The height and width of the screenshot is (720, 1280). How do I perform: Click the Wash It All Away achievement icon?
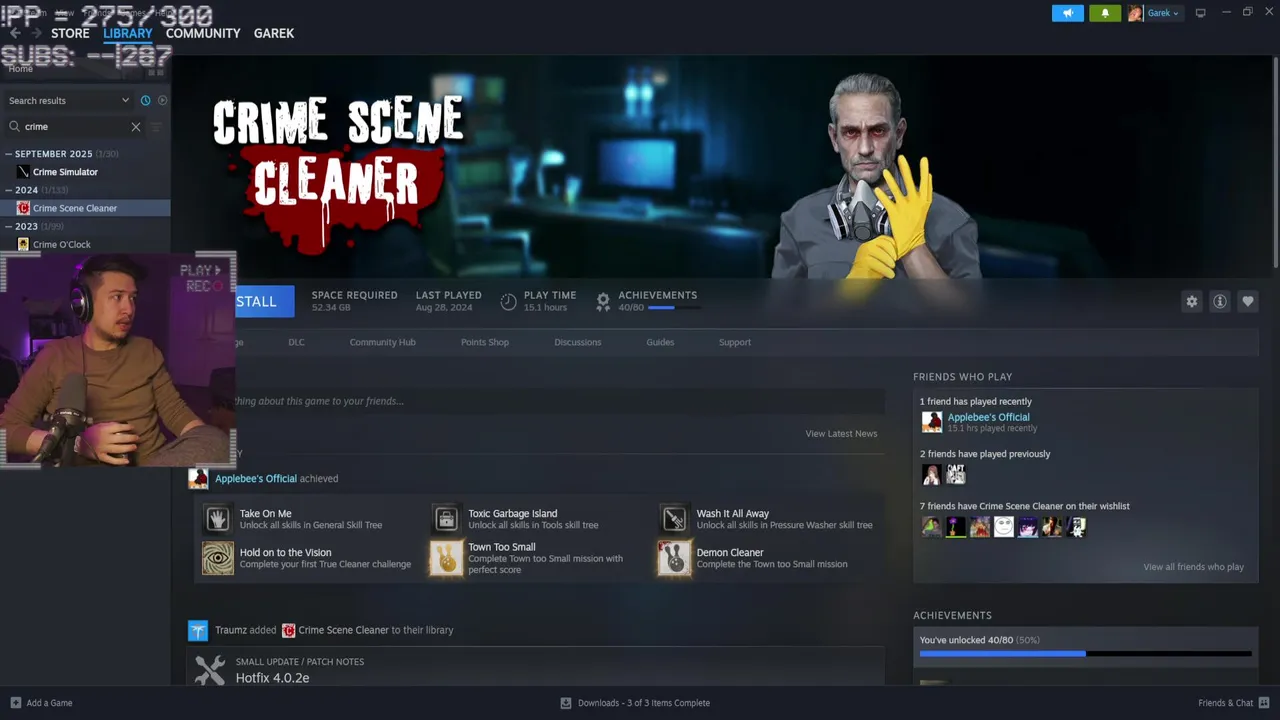674,518
